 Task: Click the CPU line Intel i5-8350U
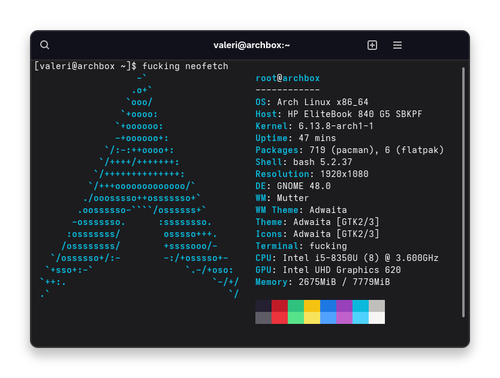click(347, 258)
